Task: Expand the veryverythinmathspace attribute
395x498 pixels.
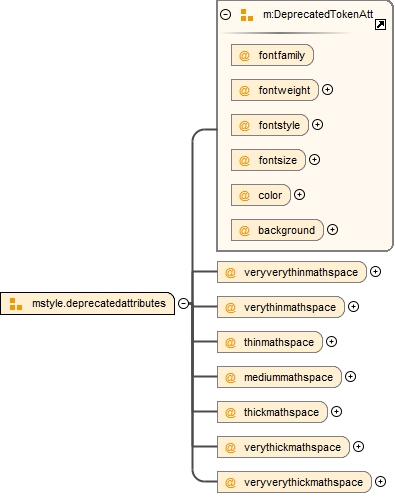Action: [x=376, y=272]
